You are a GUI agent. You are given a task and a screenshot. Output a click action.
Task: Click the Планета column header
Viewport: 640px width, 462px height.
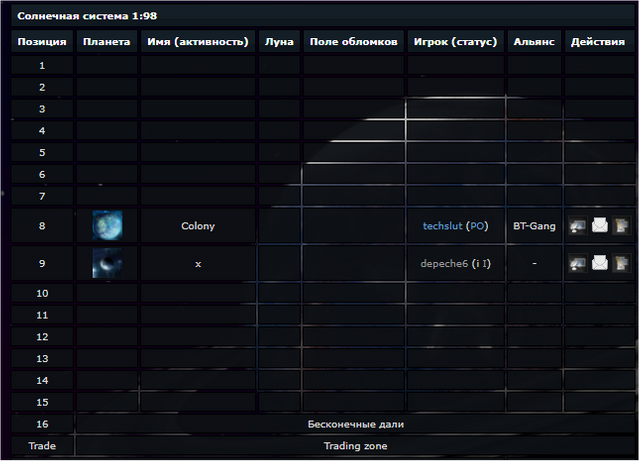click(107, 42)
